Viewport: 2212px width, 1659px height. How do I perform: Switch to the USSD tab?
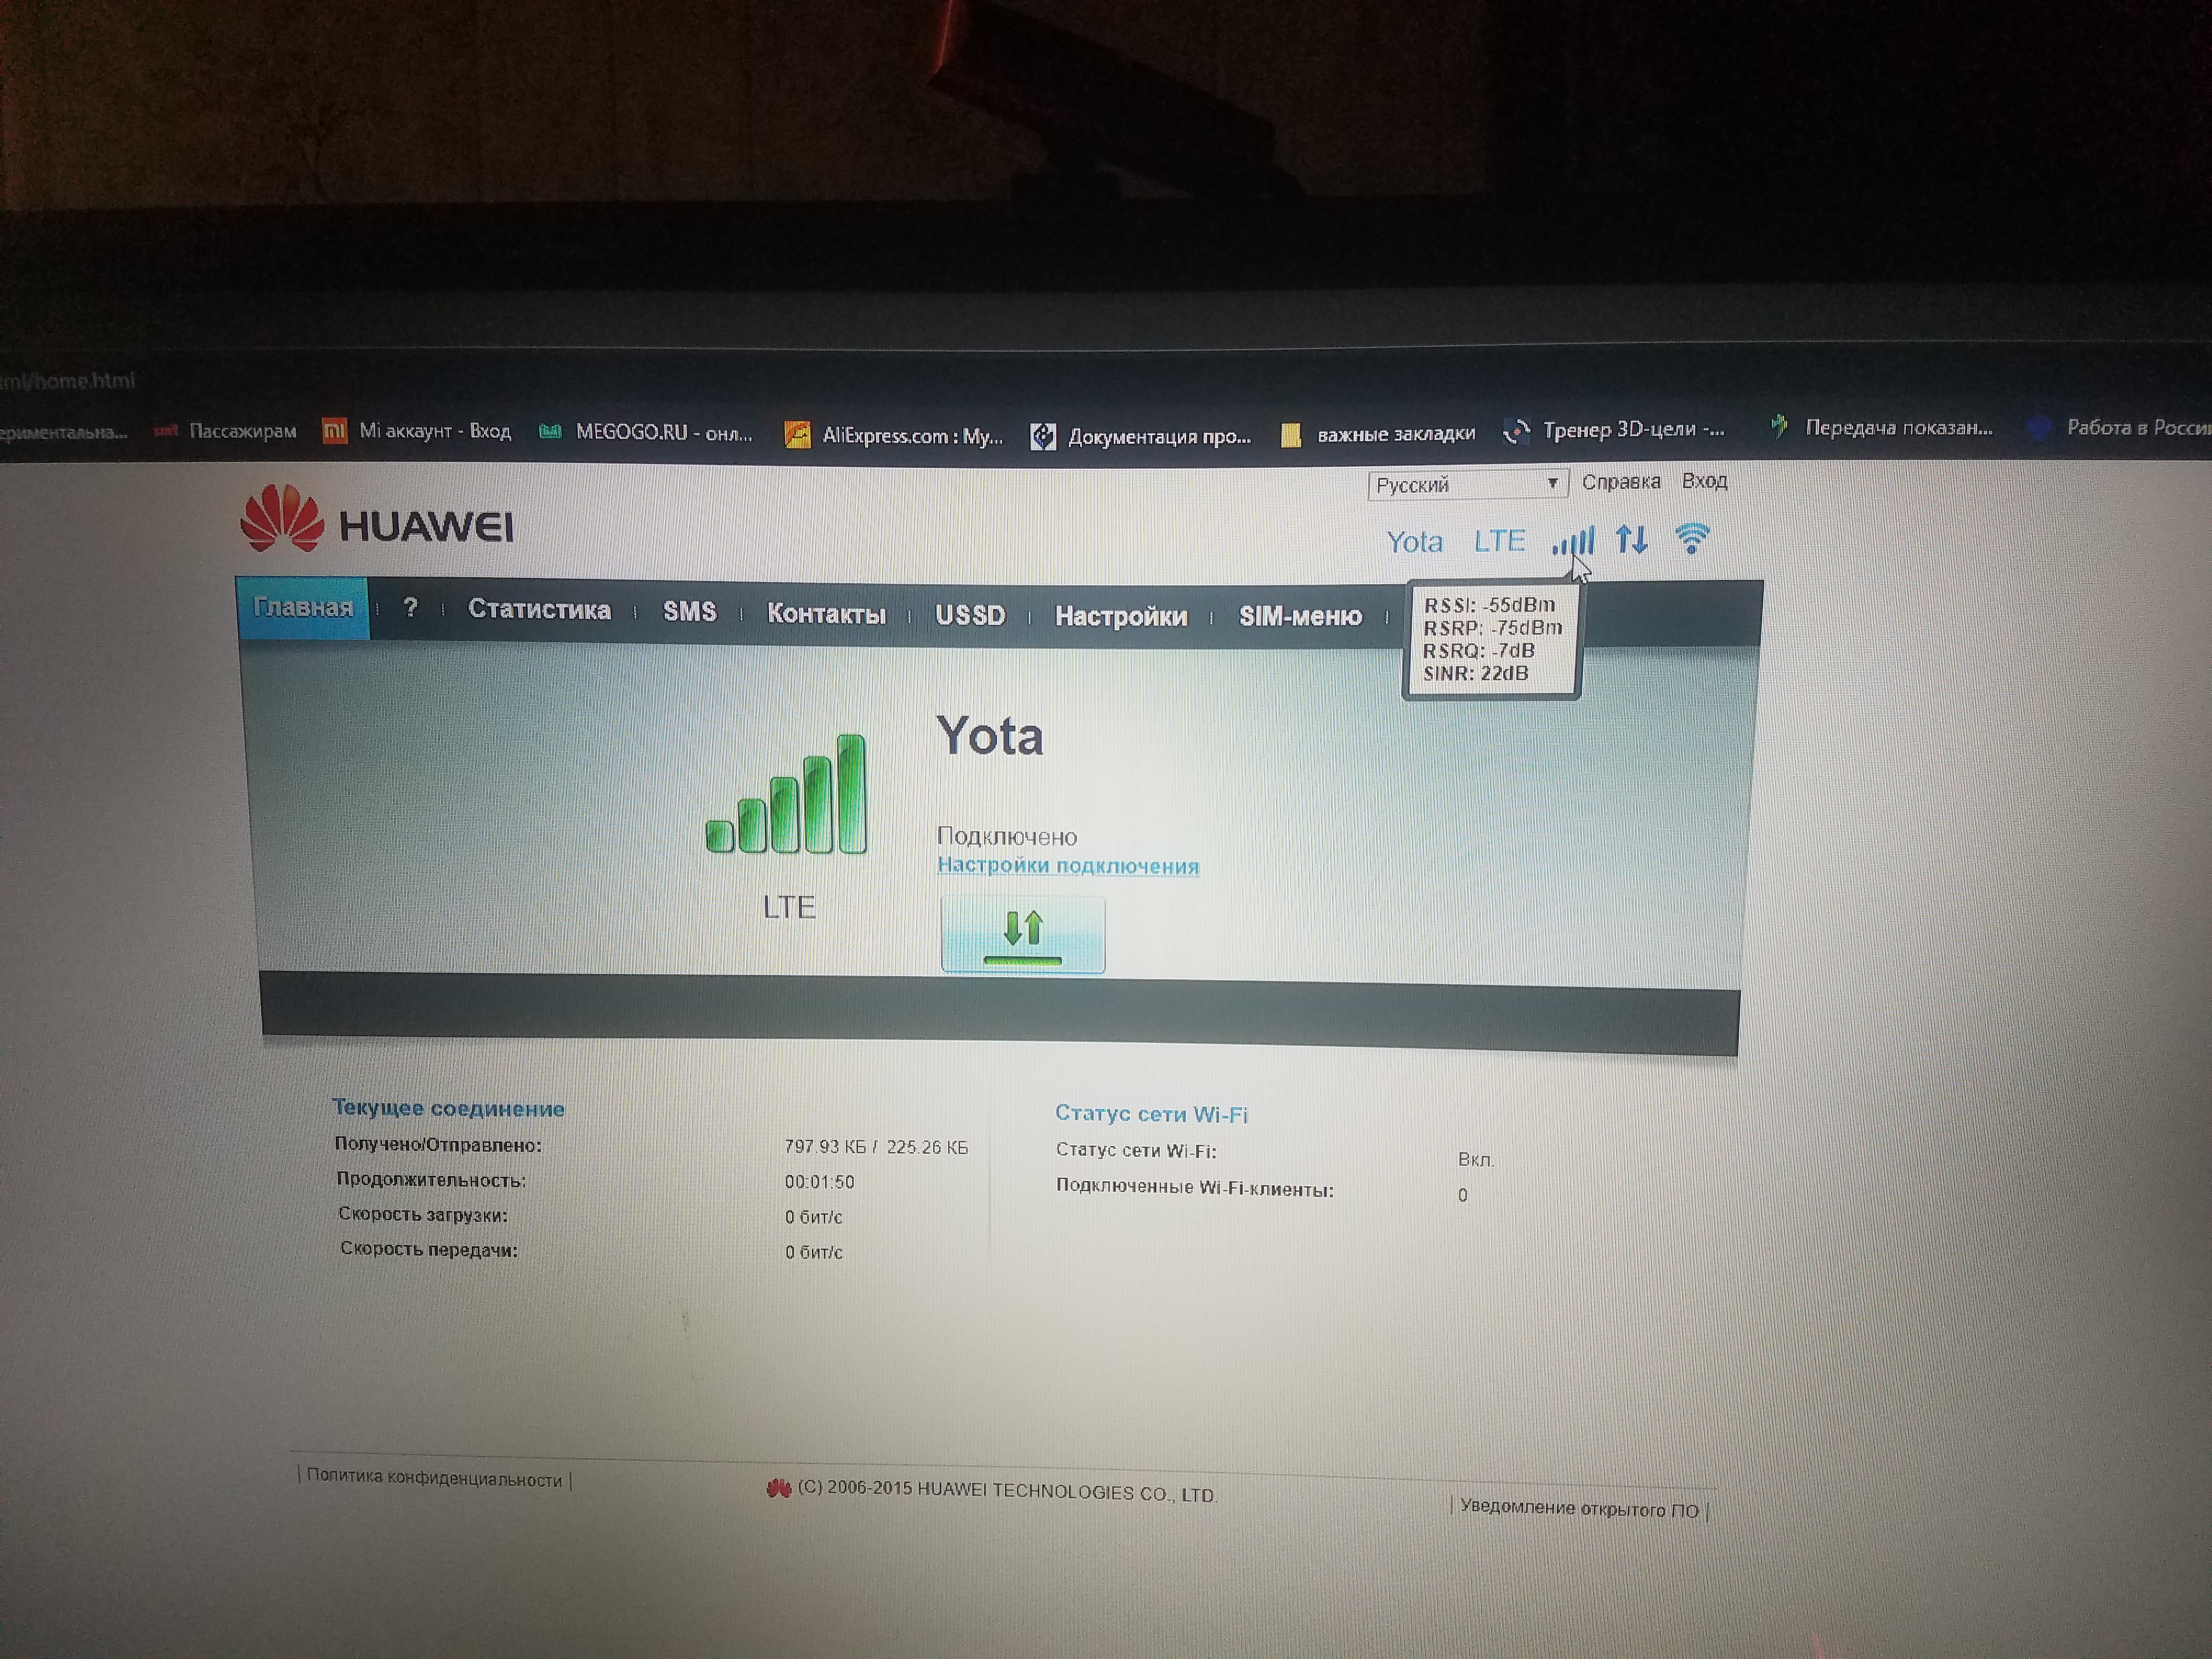(970, 615)
